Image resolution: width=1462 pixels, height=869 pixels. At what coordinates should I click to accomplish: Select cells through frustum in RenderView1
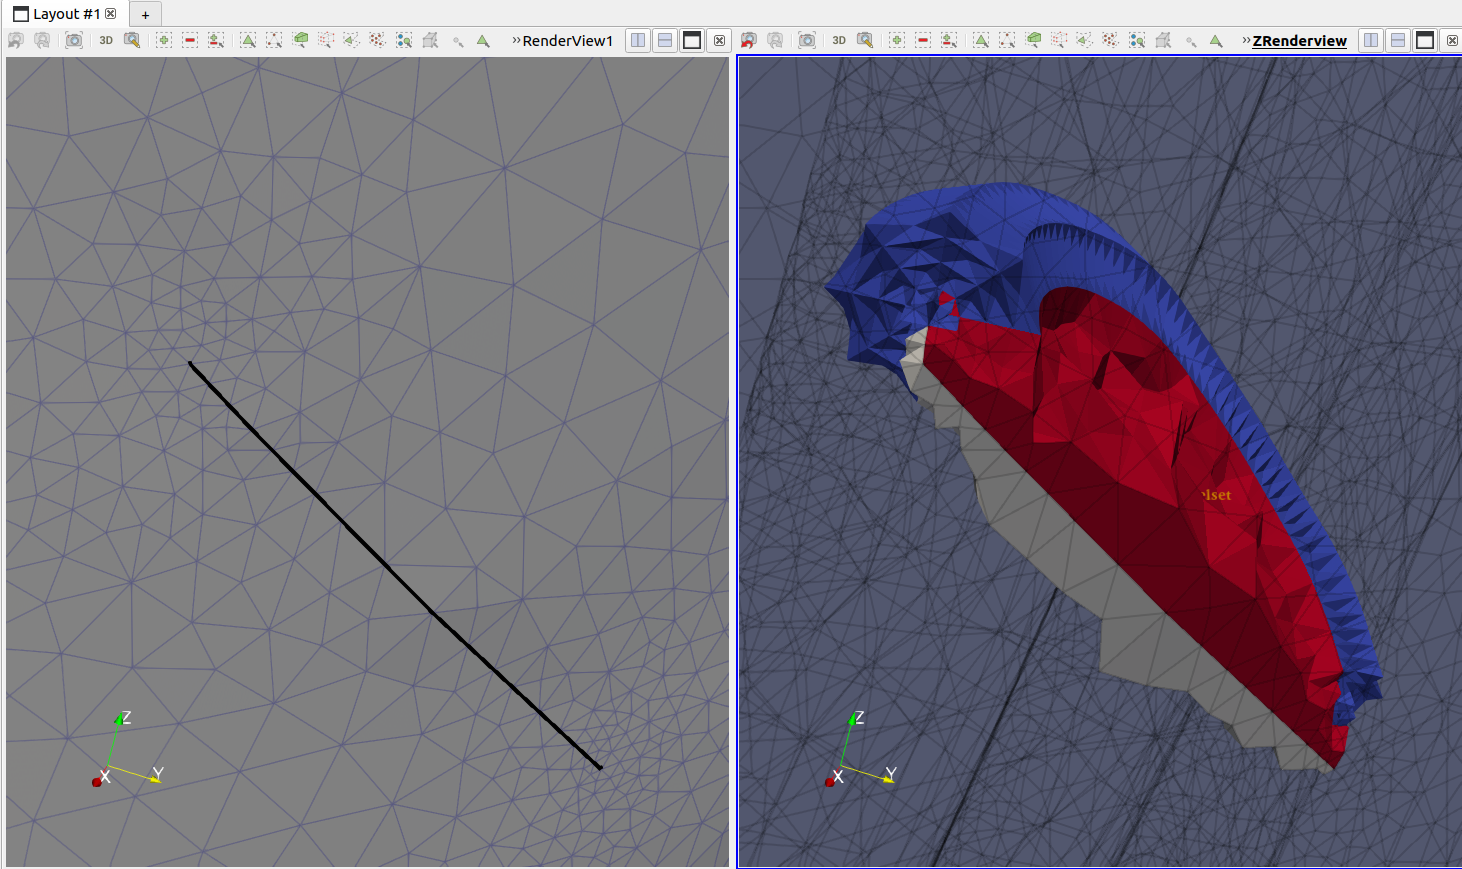pyautogui.click(x=300, y=40)
